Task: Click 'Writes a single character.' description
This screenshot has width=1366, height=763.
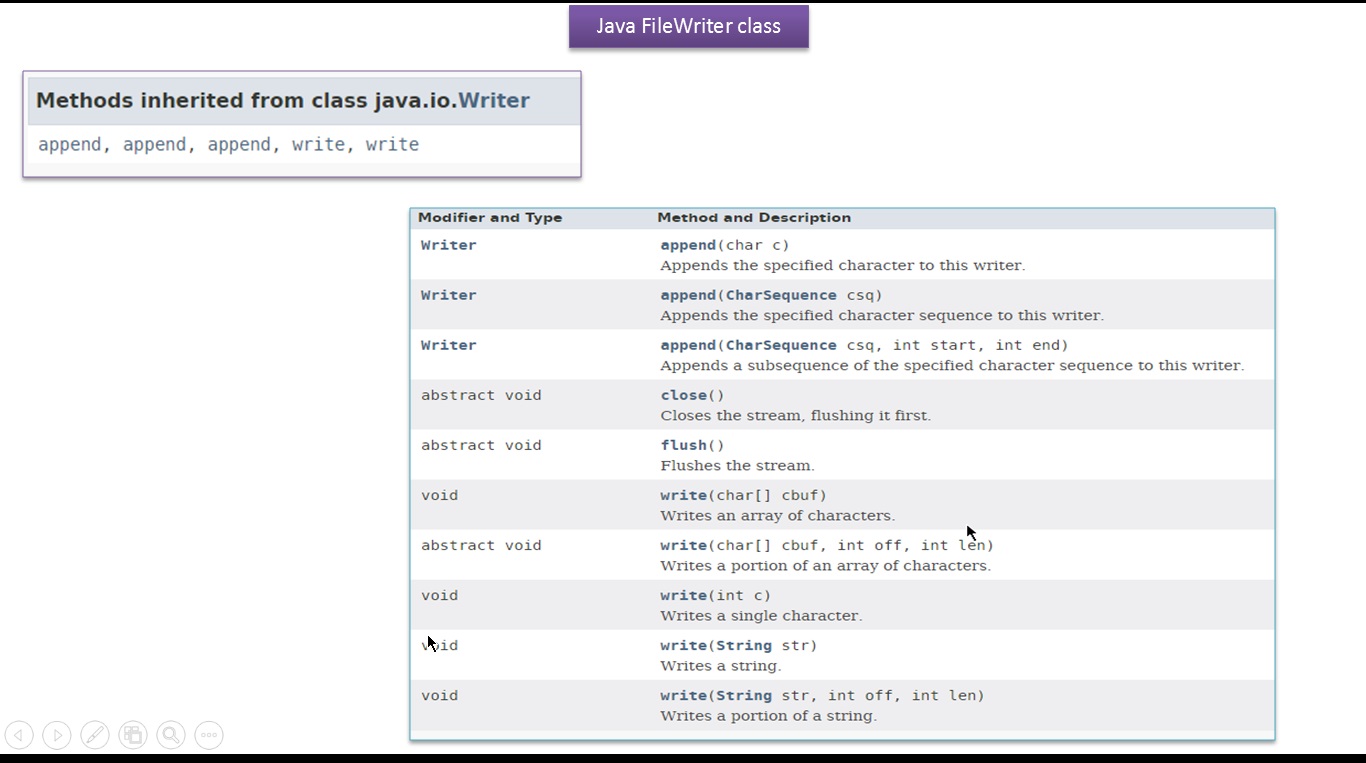Action: coord(761,615)
